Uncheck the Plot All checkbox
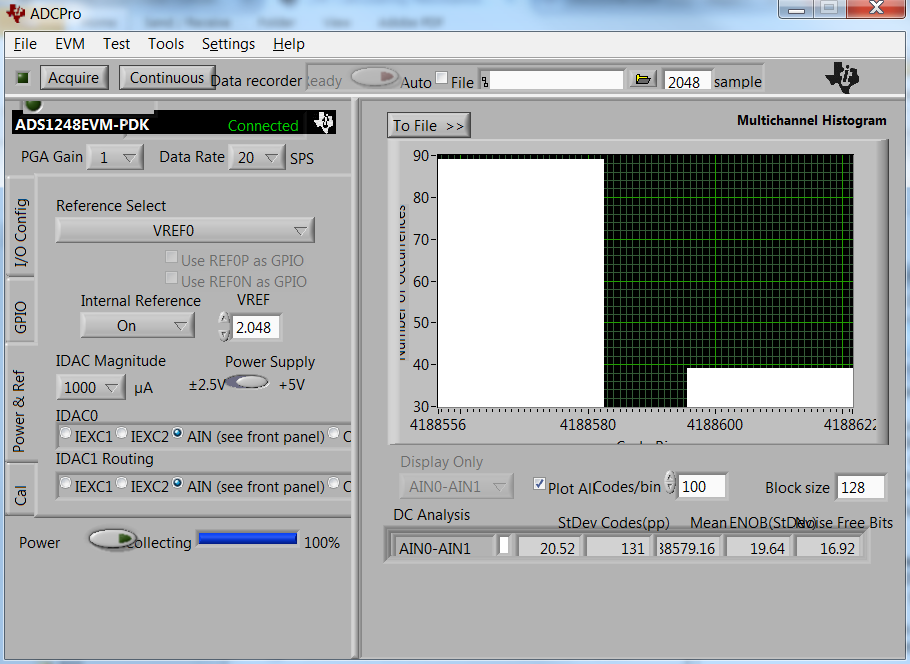This screenshot has height=664, width=910. pos(539,483)
